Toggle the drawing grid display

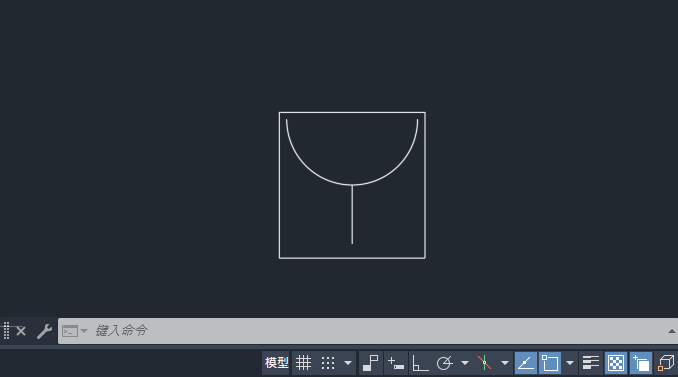pos(303,363)
